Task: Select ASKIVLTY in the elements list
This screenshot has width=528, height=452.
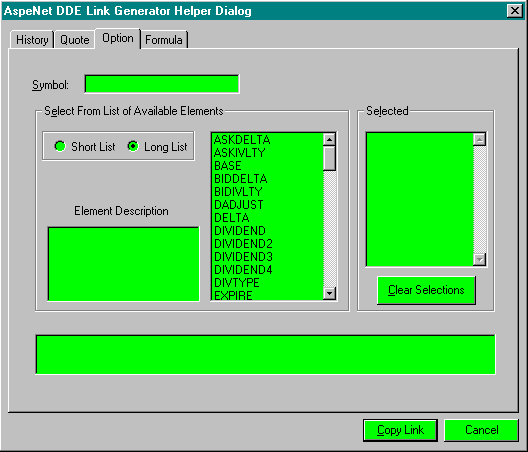Action: [268, 153]
